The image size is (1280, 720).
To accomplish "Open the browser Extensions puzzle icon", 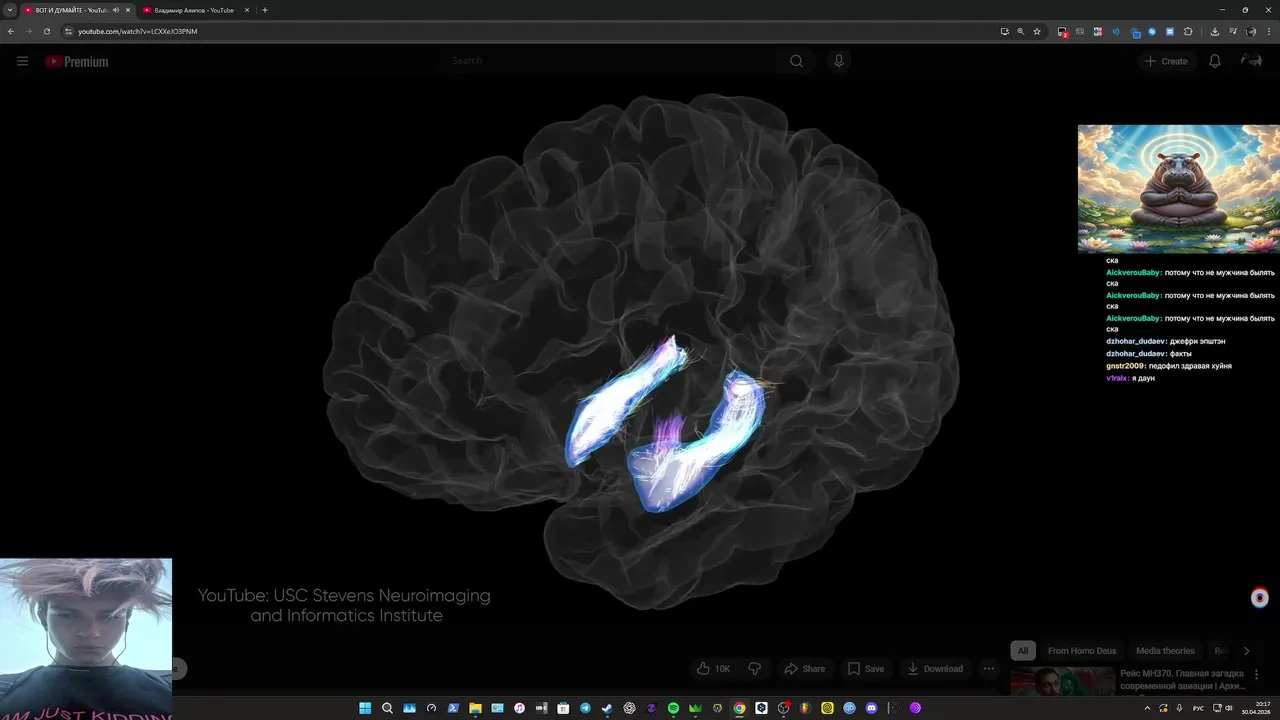I will click(1188, 31).
